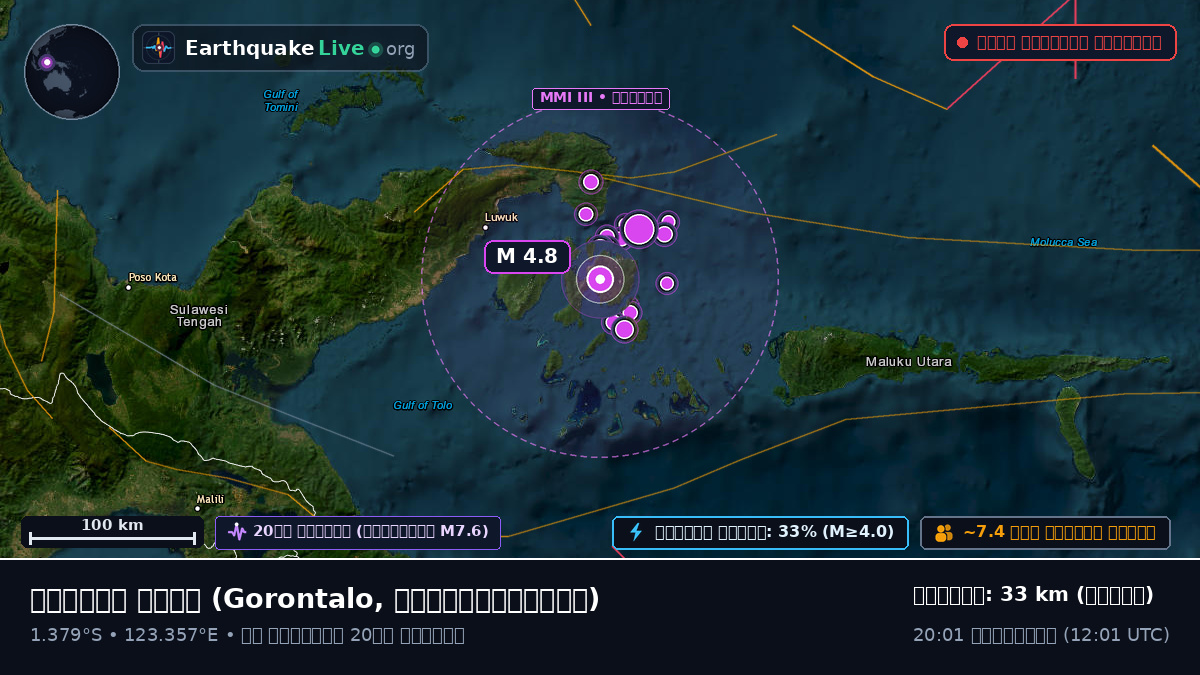The width and height of the screenshot is (1200, 675).
Task: Select the largest magenta aftershock marker
Action: pos(638,229)
